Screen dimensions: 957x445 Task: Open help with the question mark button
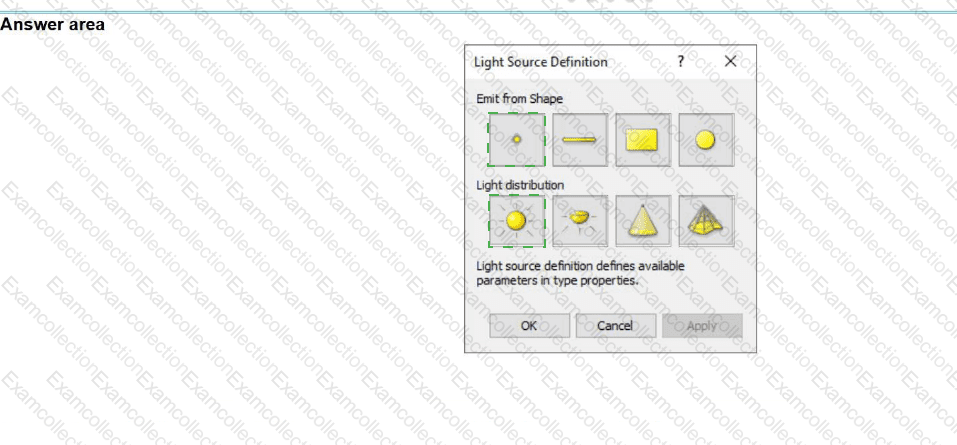(x=681, y=61)
